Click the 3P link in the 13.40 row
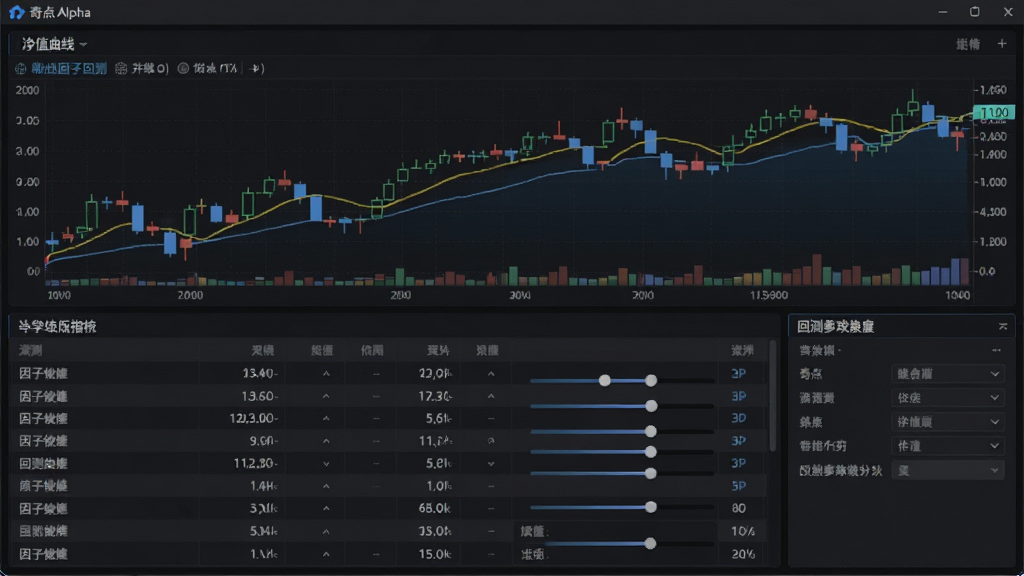 [739, 374]
